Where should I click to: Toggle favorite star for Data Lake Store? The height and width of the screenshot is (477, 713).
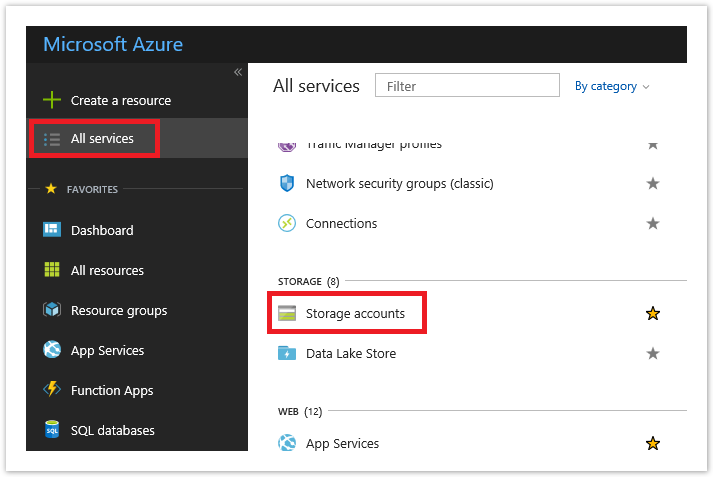(653, 353)
